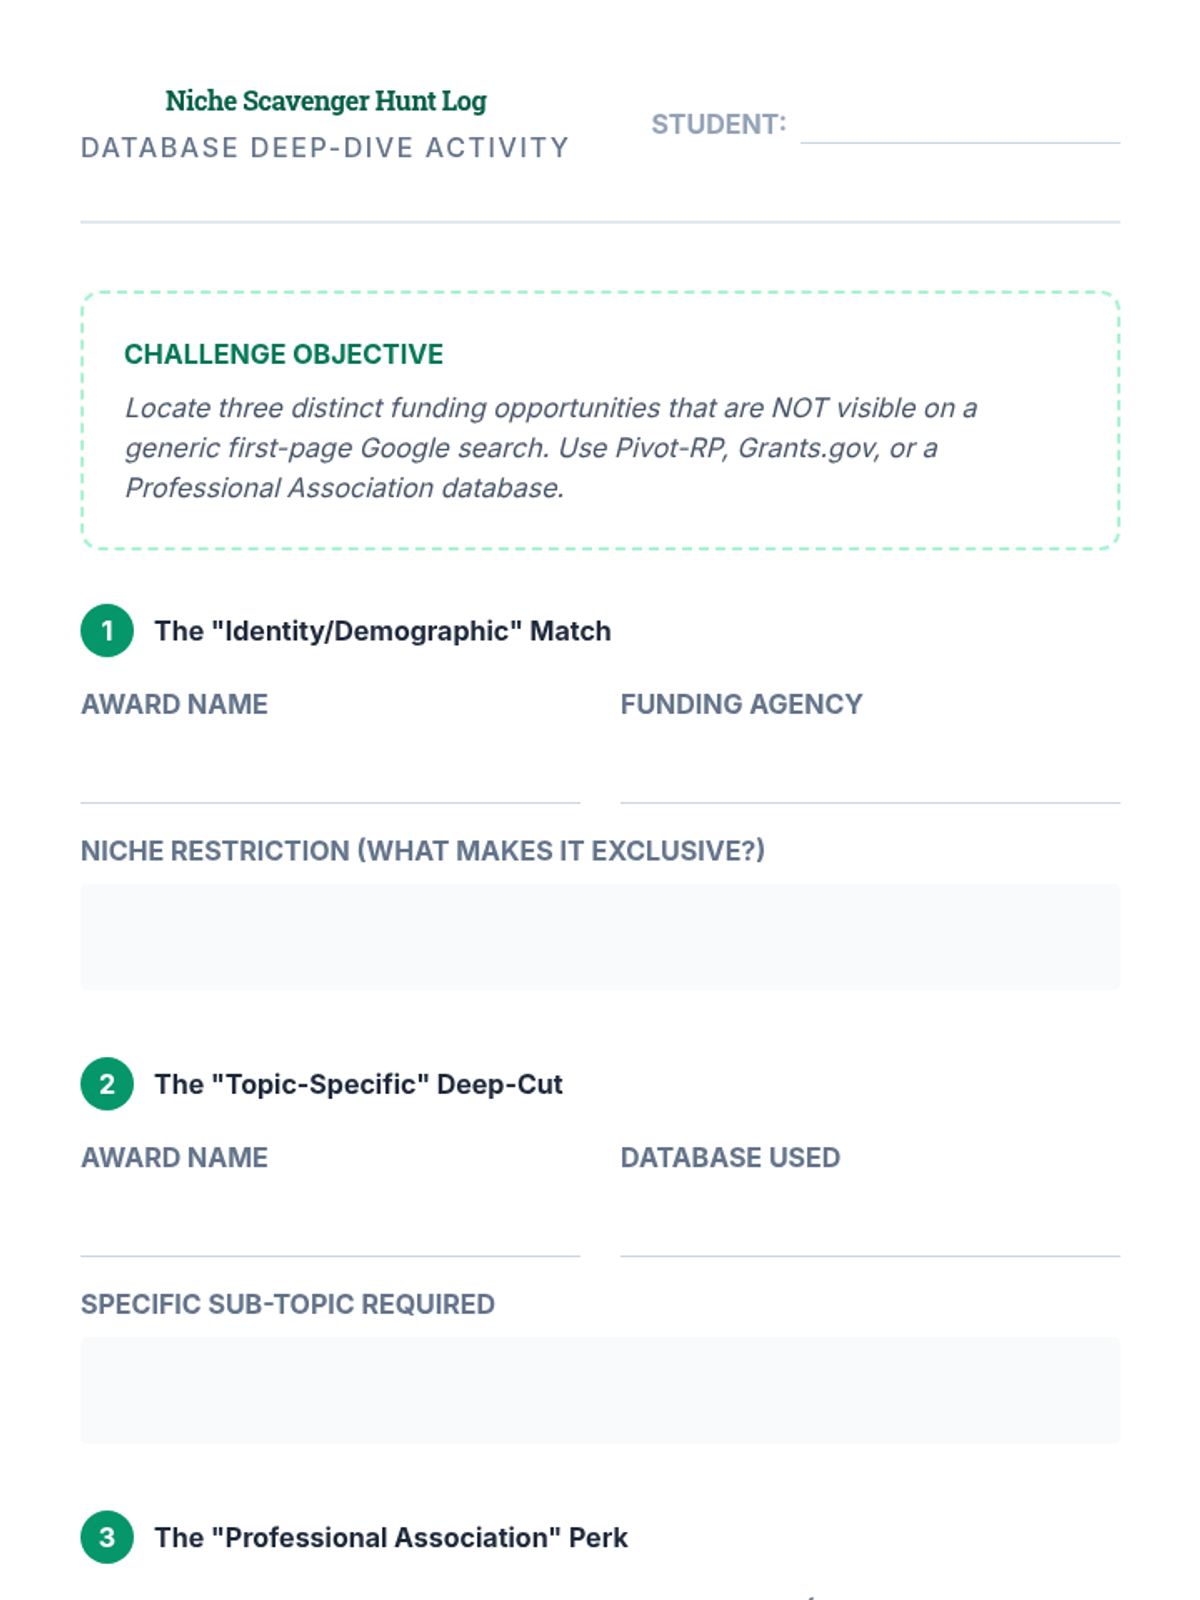The height and width of the screenshot is (1600, 1200).
Task: Click the Database Deep-Dive Activity subtitle
Action: [325, 148]
